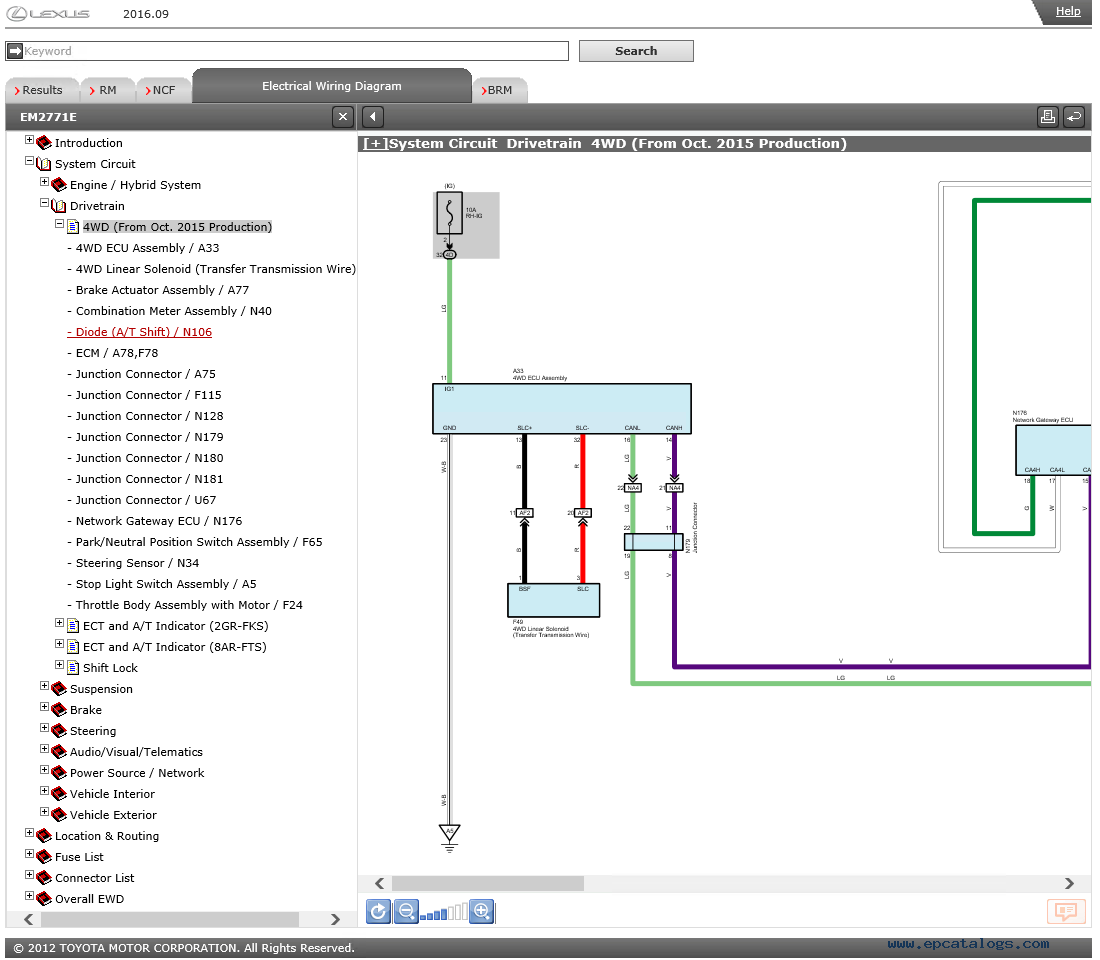This screenshot has height=960, width=1100.
Task: Collapse the System Circuit tree node
Action: tap(29, 161)
